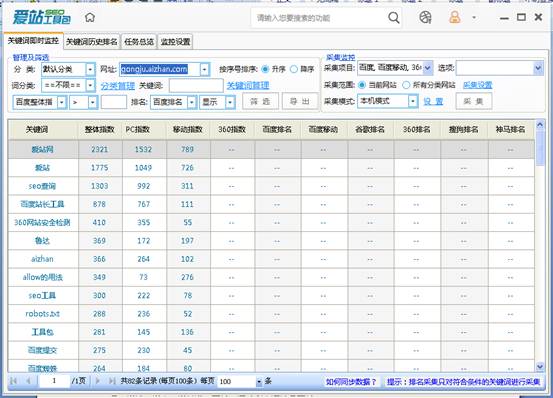Jump to last page in pager
The image size is (553, 398).
pos(112,381)
